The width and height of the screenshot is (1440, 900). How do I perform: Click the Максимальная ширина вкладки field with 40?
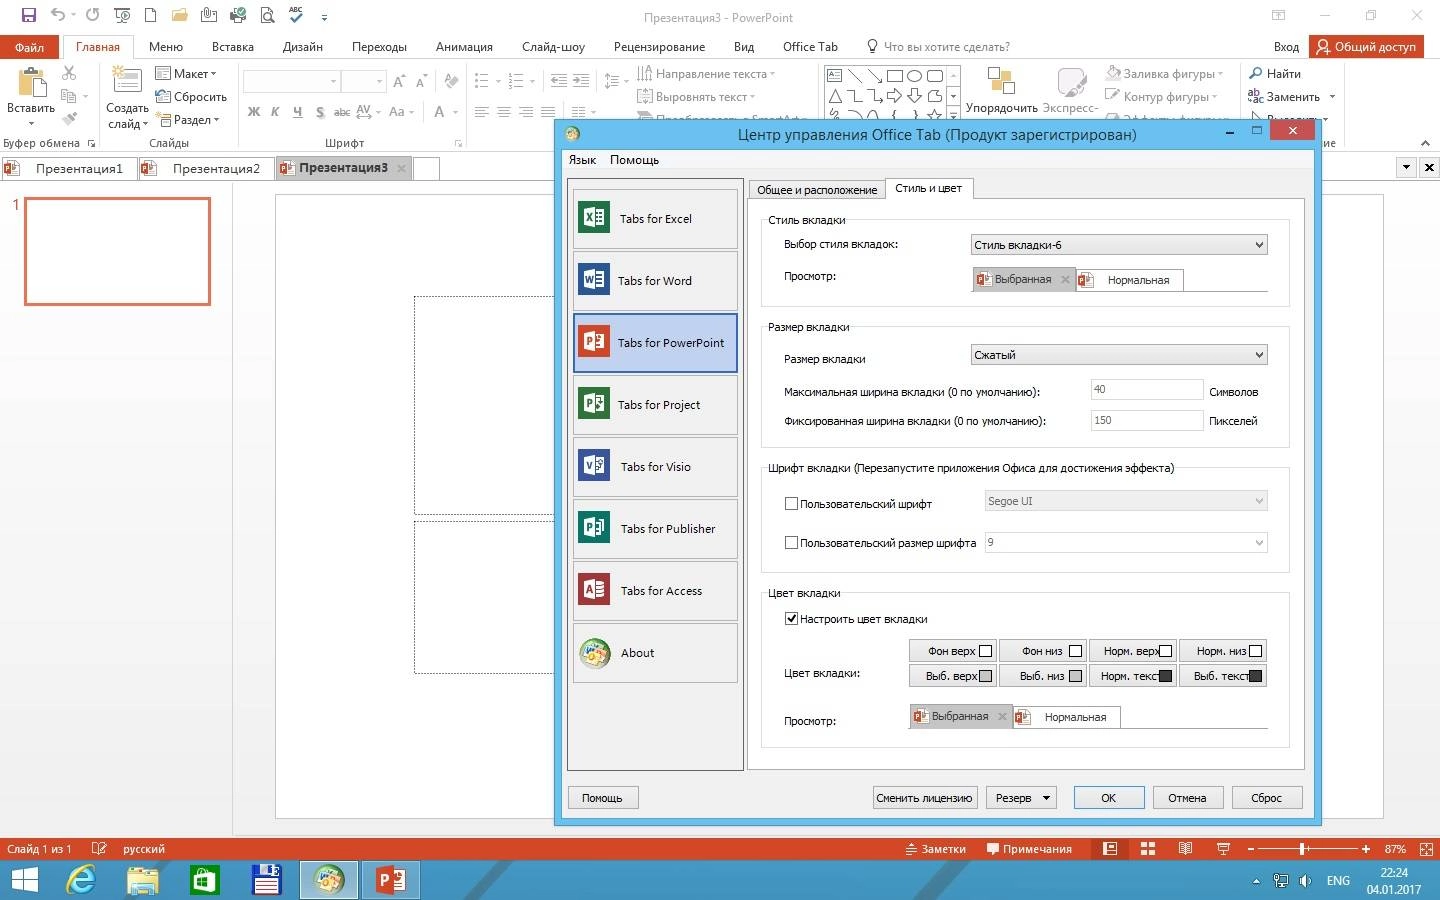tap(1146, 390)
